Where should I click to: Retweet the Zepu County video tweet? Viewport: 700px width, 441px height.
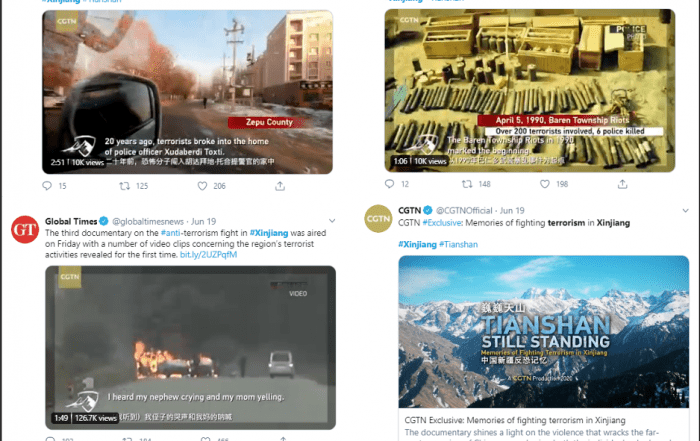point(125,186)
